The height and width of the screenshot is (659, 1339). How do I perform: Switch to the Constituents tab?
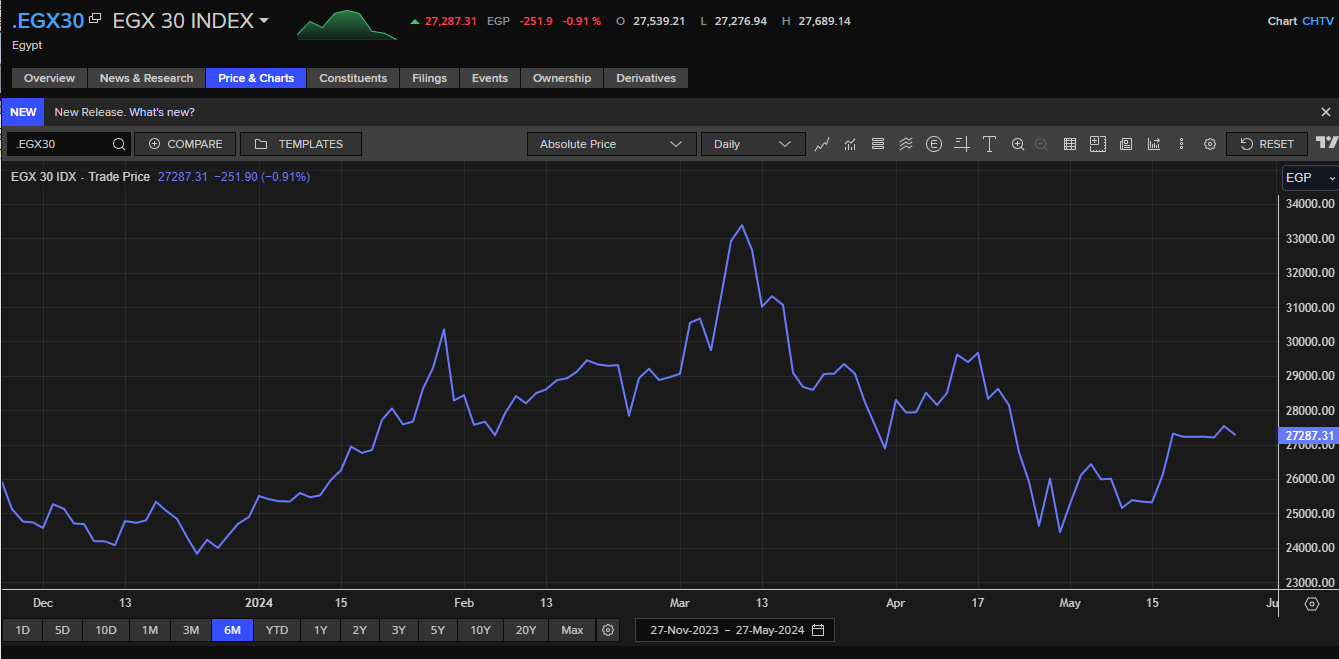[353, 78]
